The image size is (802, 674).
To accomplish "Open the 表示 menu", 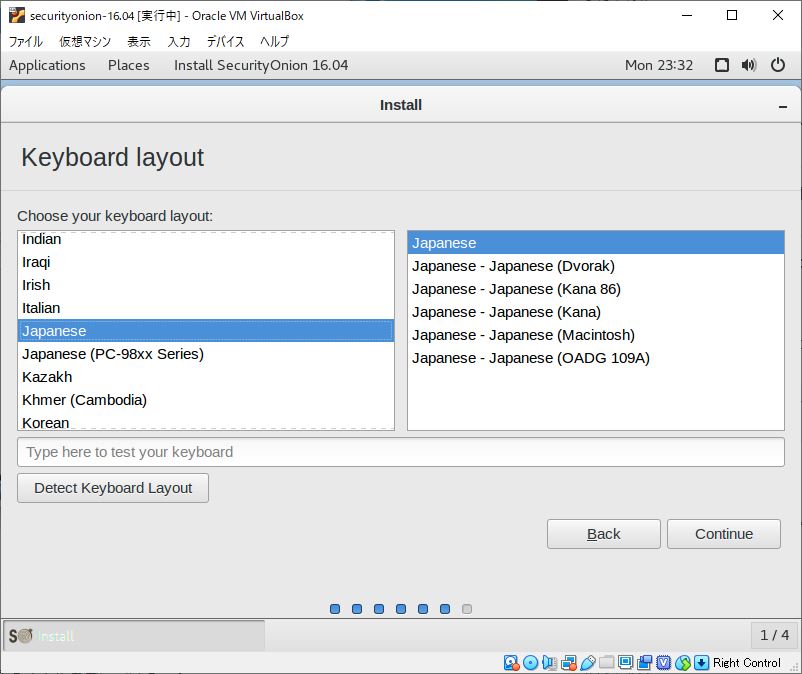I will point(139,41).
